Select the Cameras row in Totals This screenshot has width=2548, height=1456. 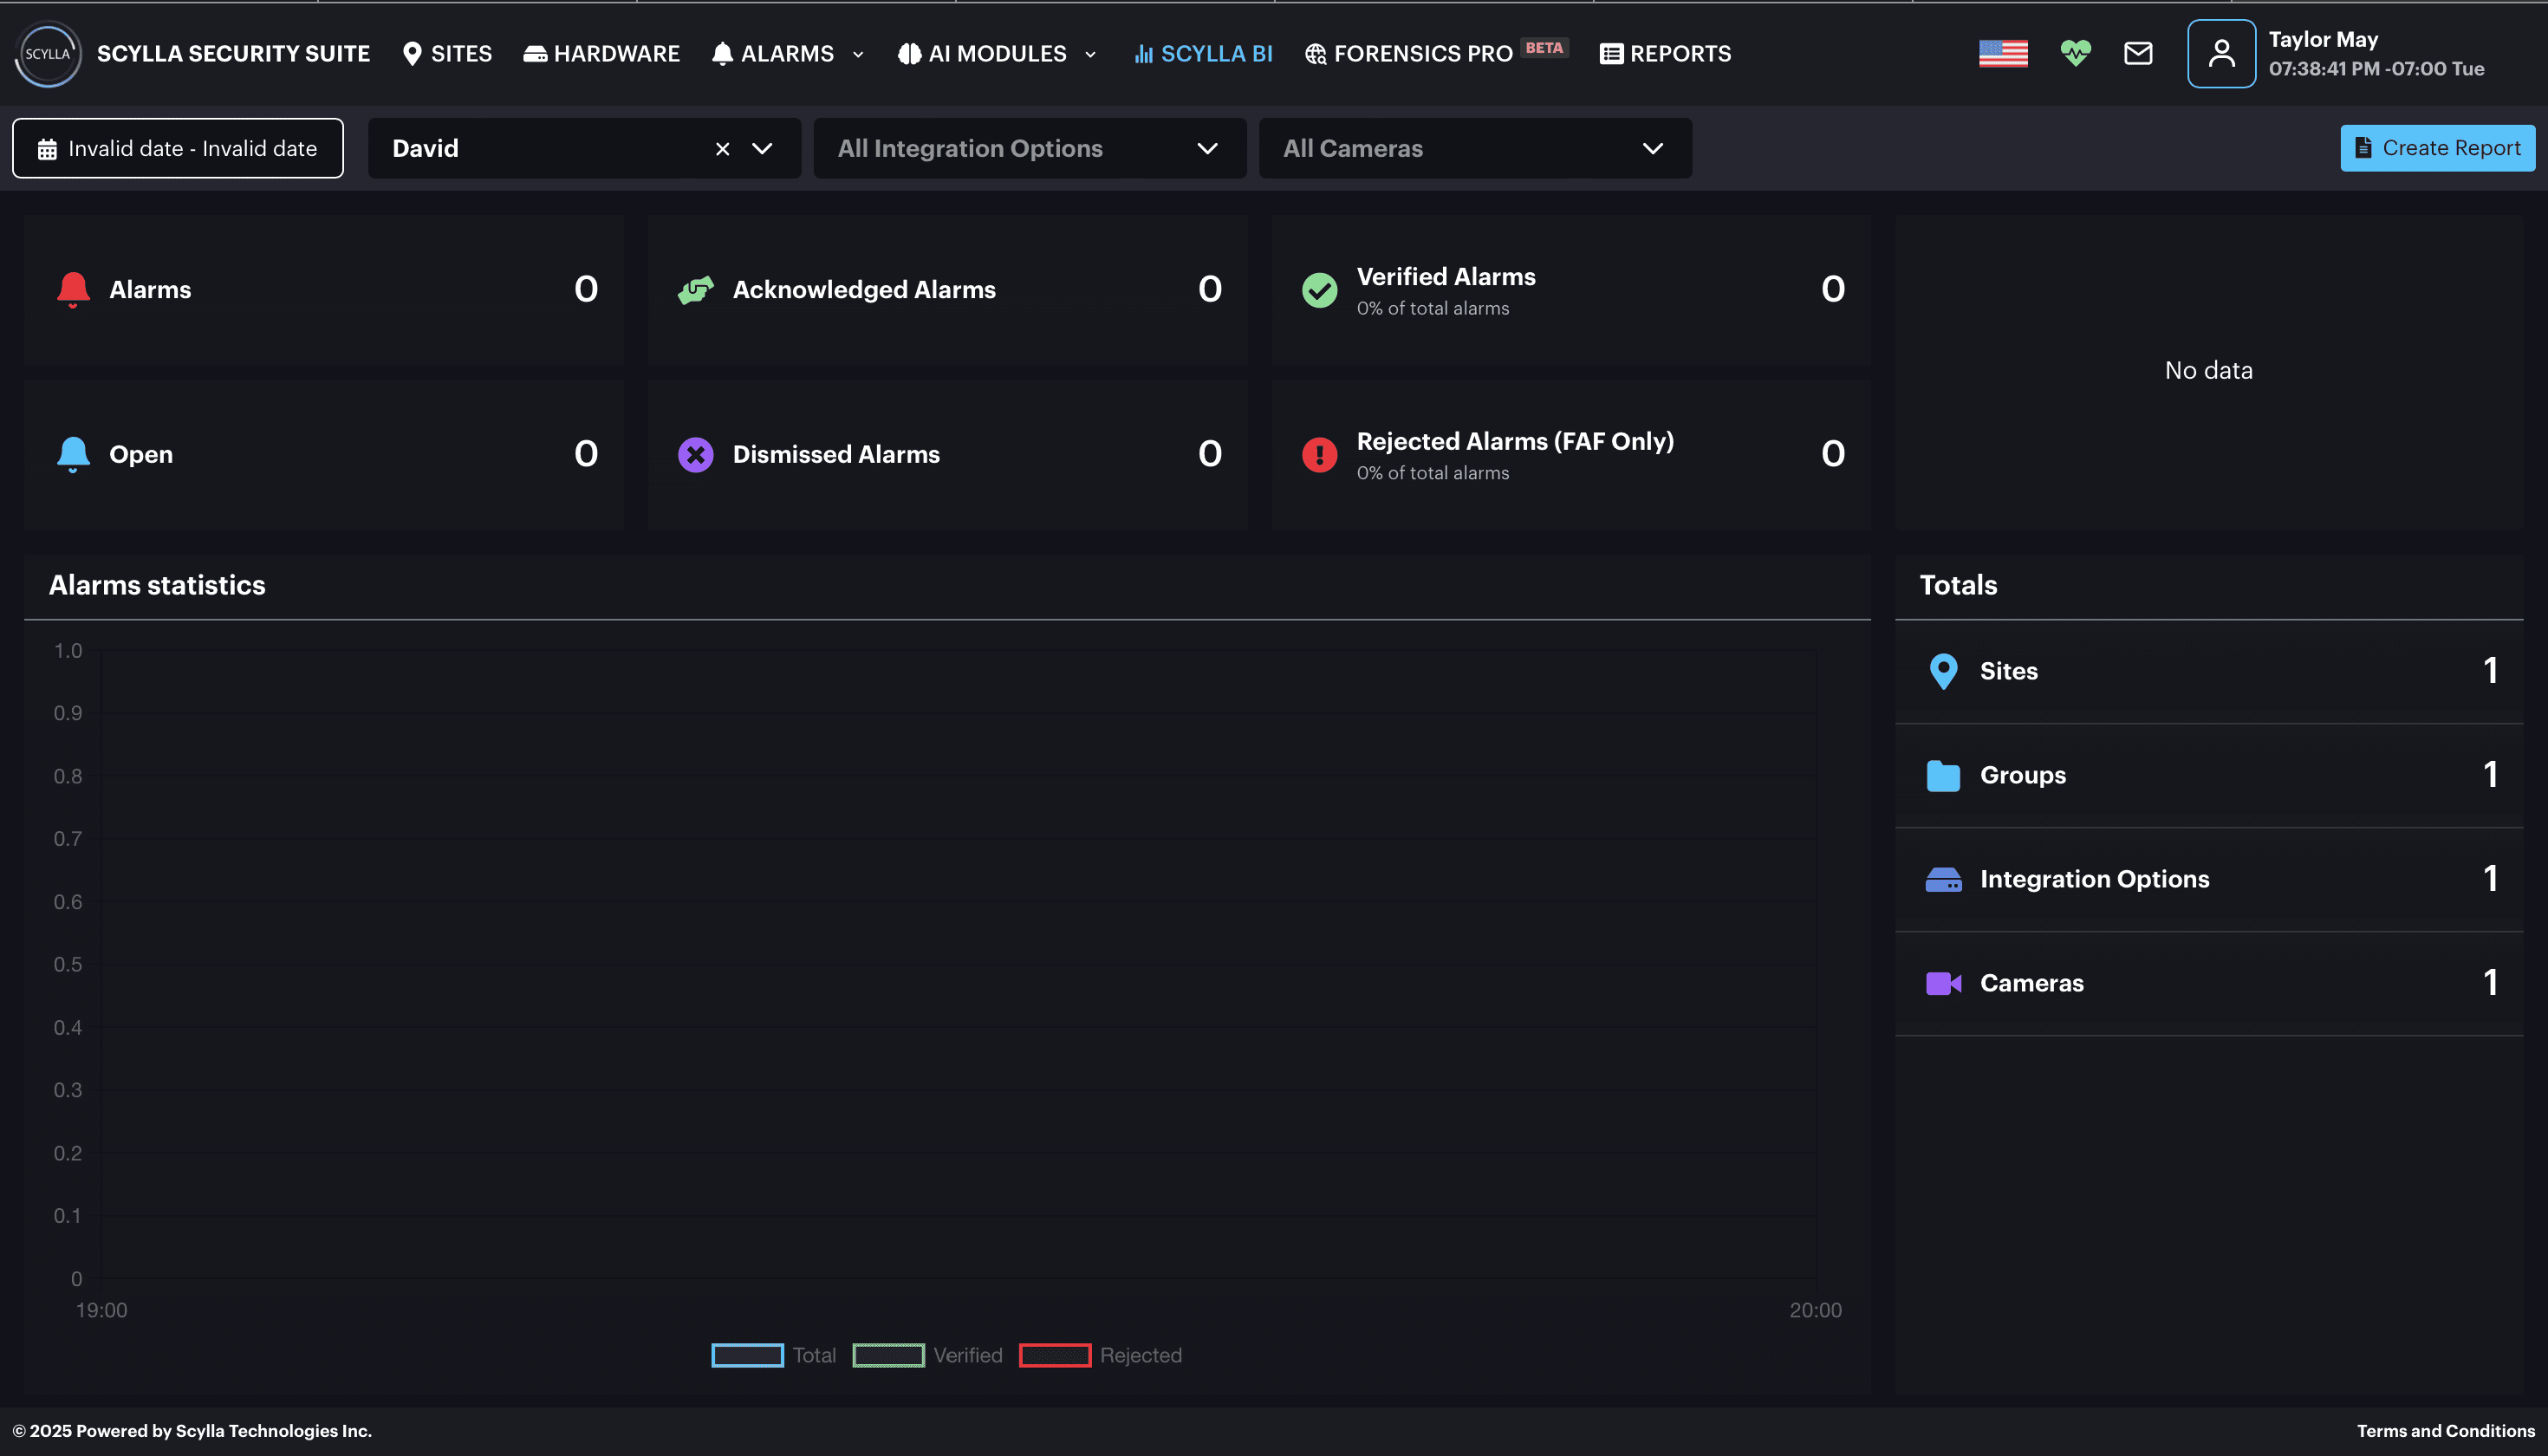click(2209, 984)
